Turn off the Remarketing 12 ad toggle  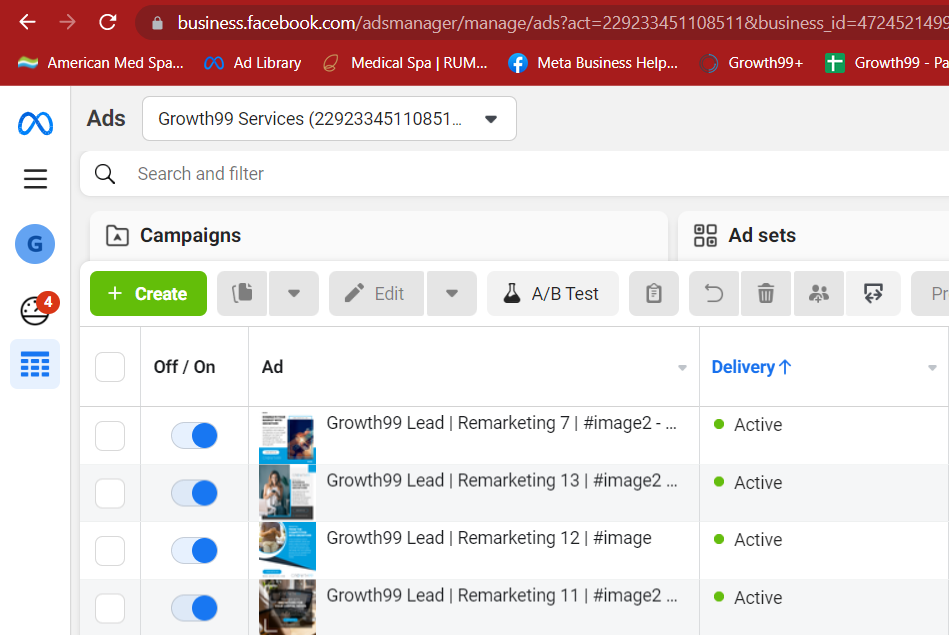[x=194, y=550]
